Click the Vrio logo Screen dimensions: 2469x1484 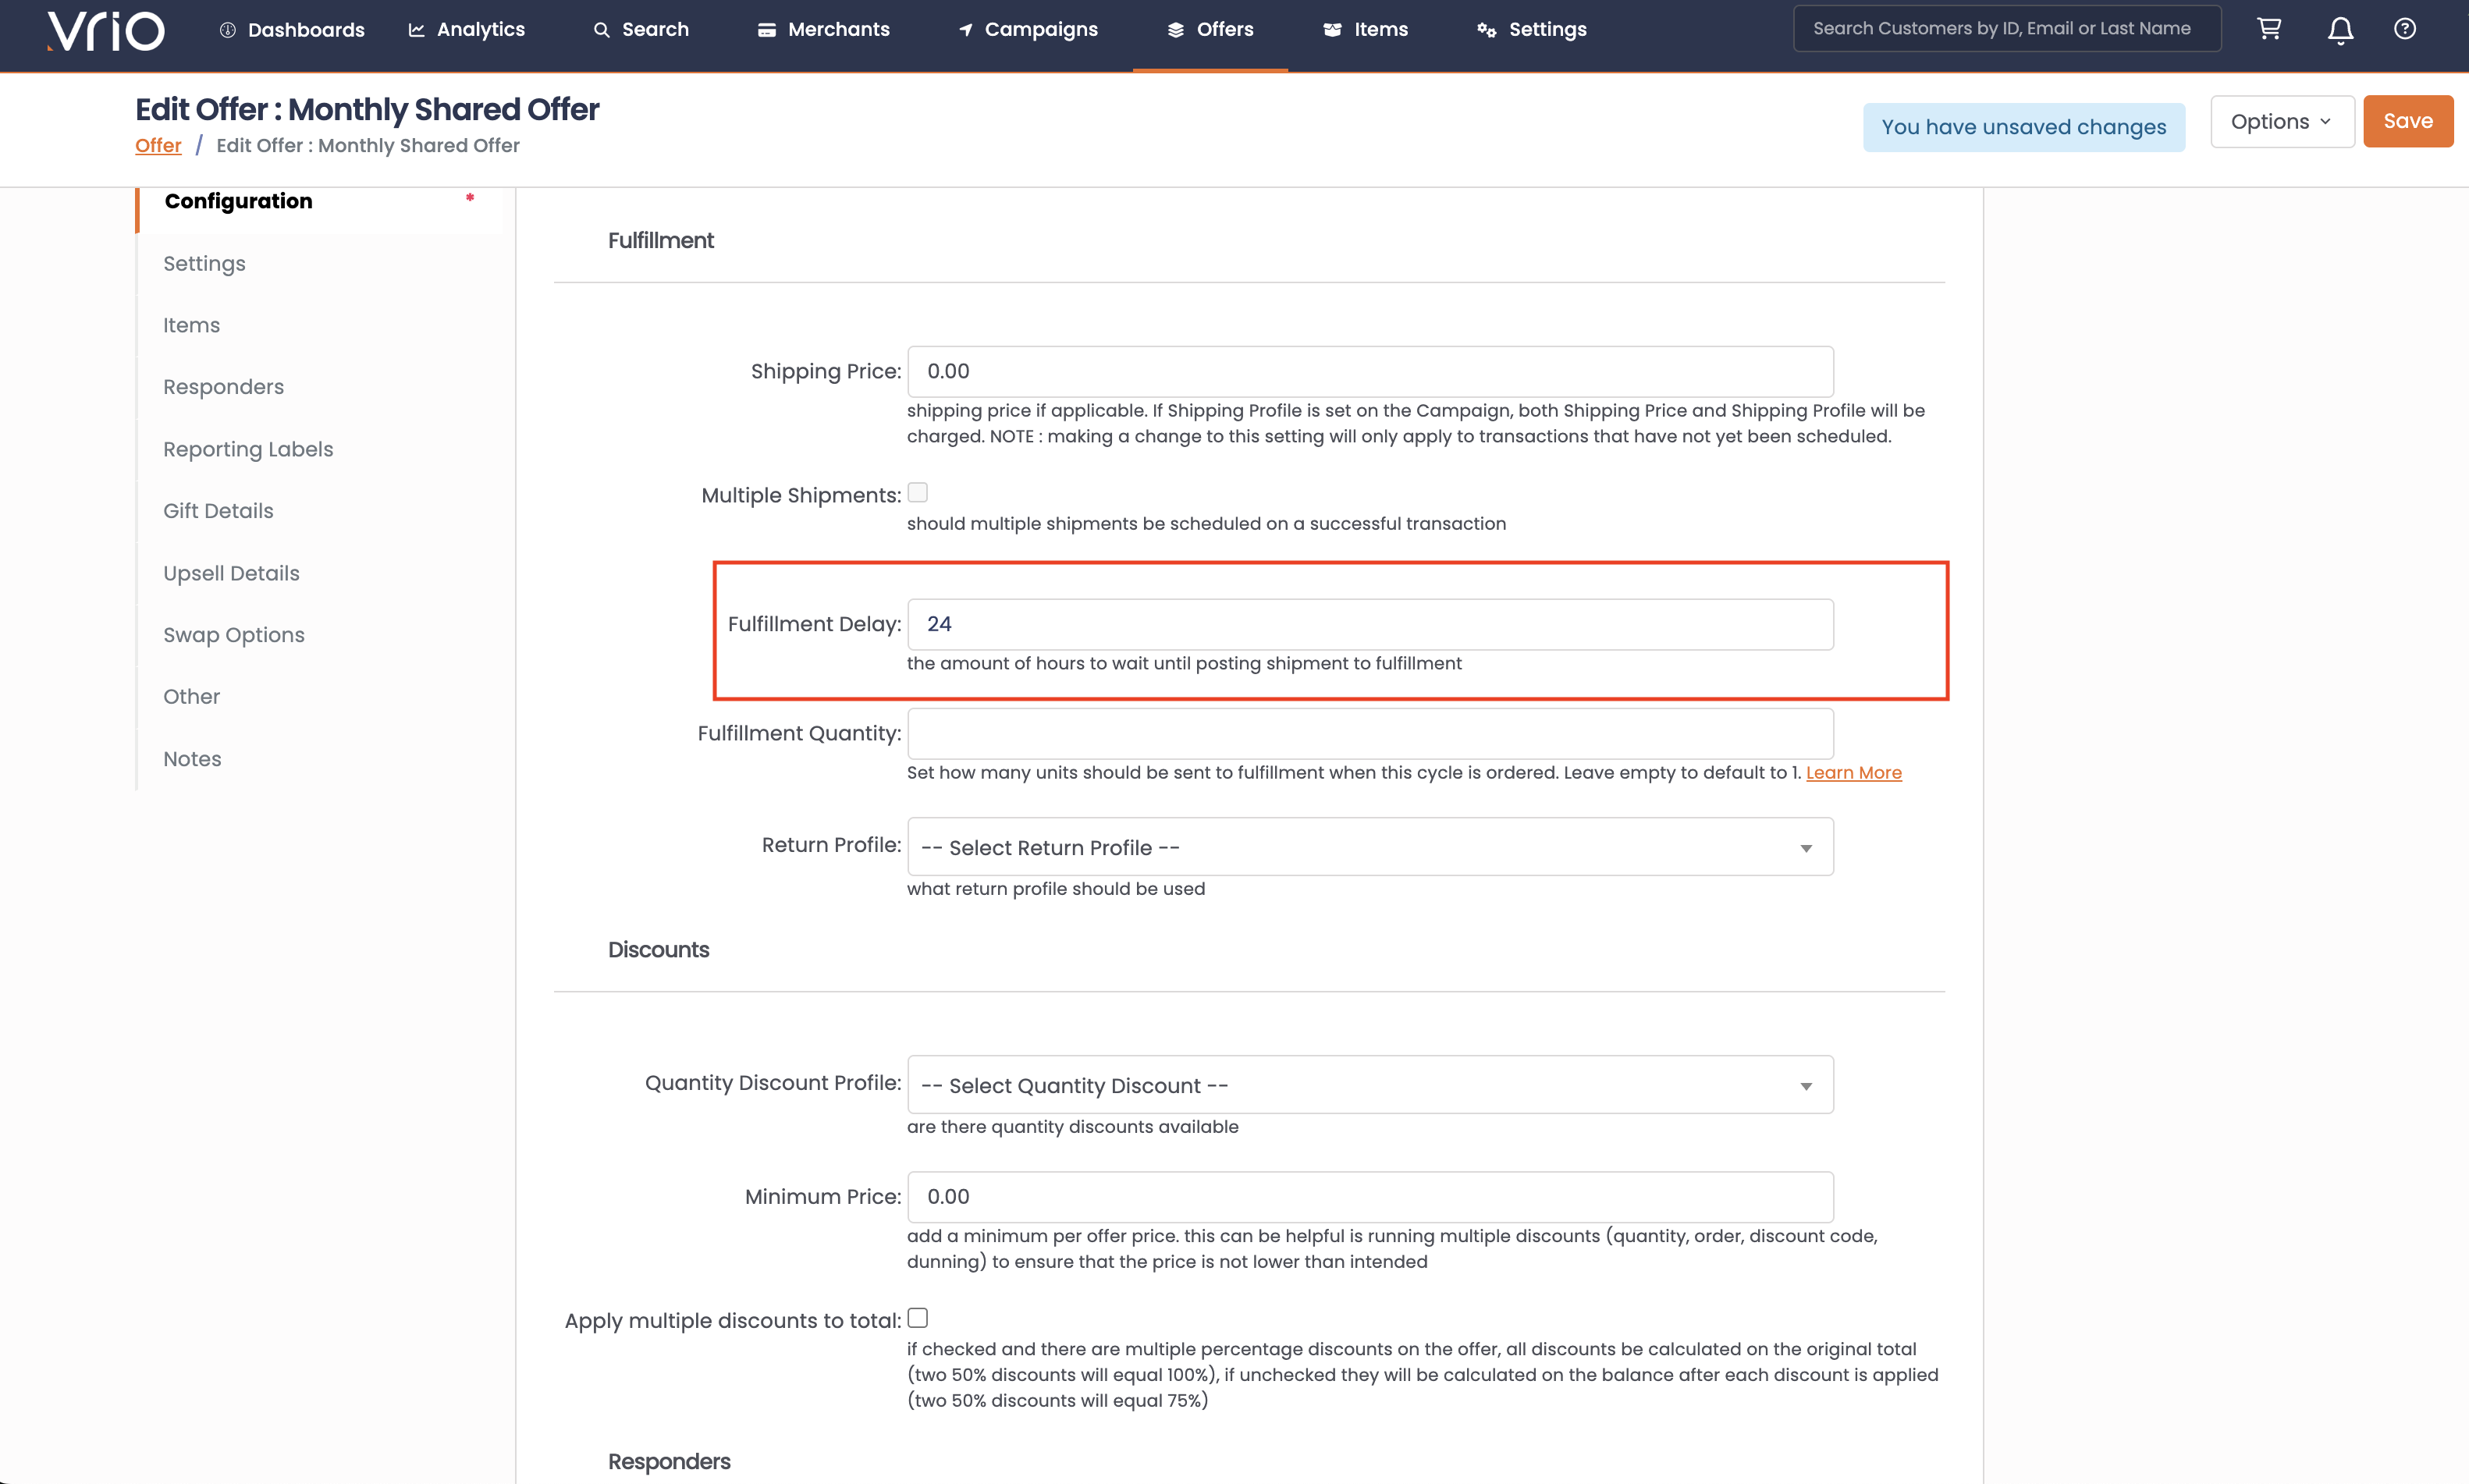106,30
